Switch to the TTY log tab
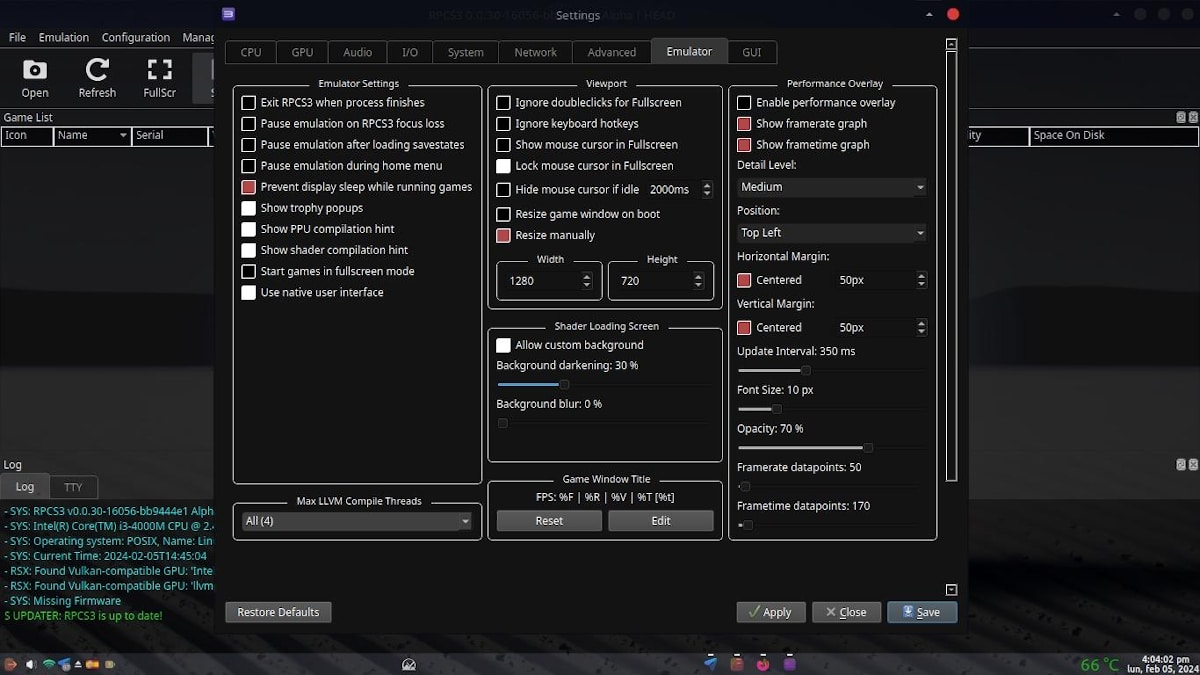Viewport: 1200px width, 675px height. point(73,487)
